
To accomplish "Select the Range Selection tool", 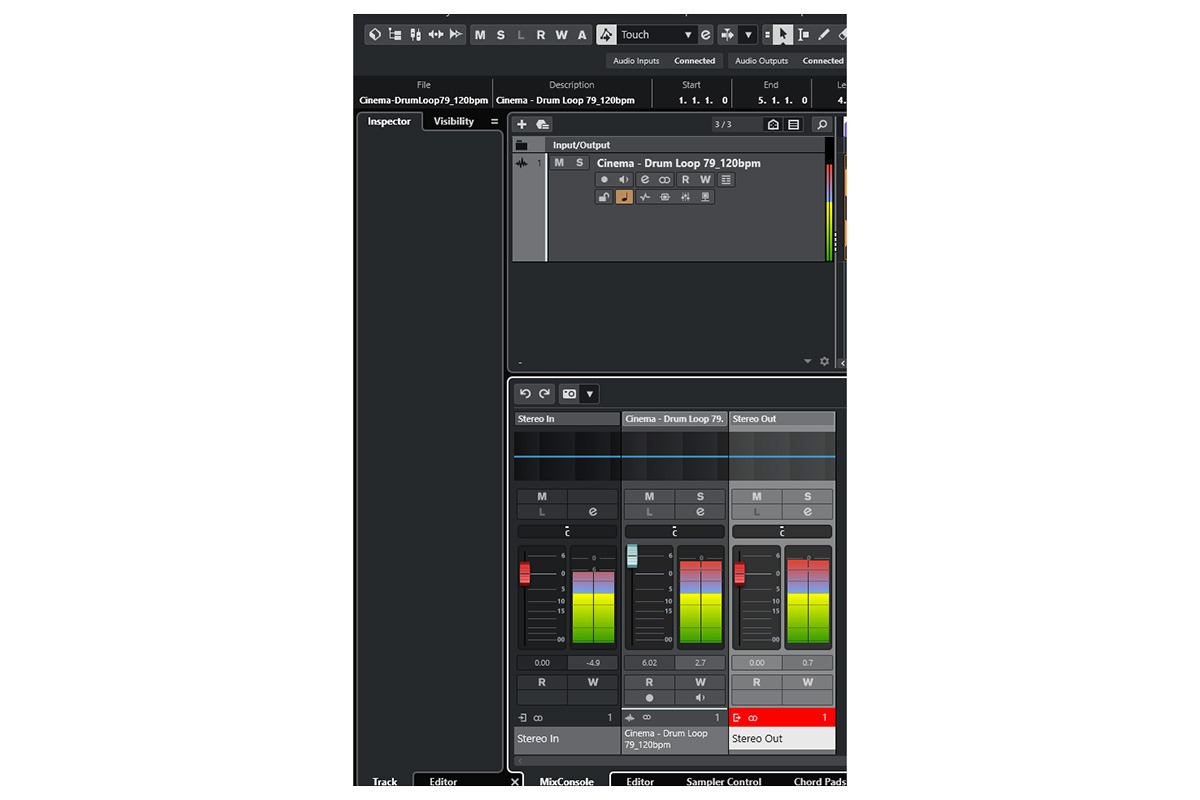I will point(803,35).
